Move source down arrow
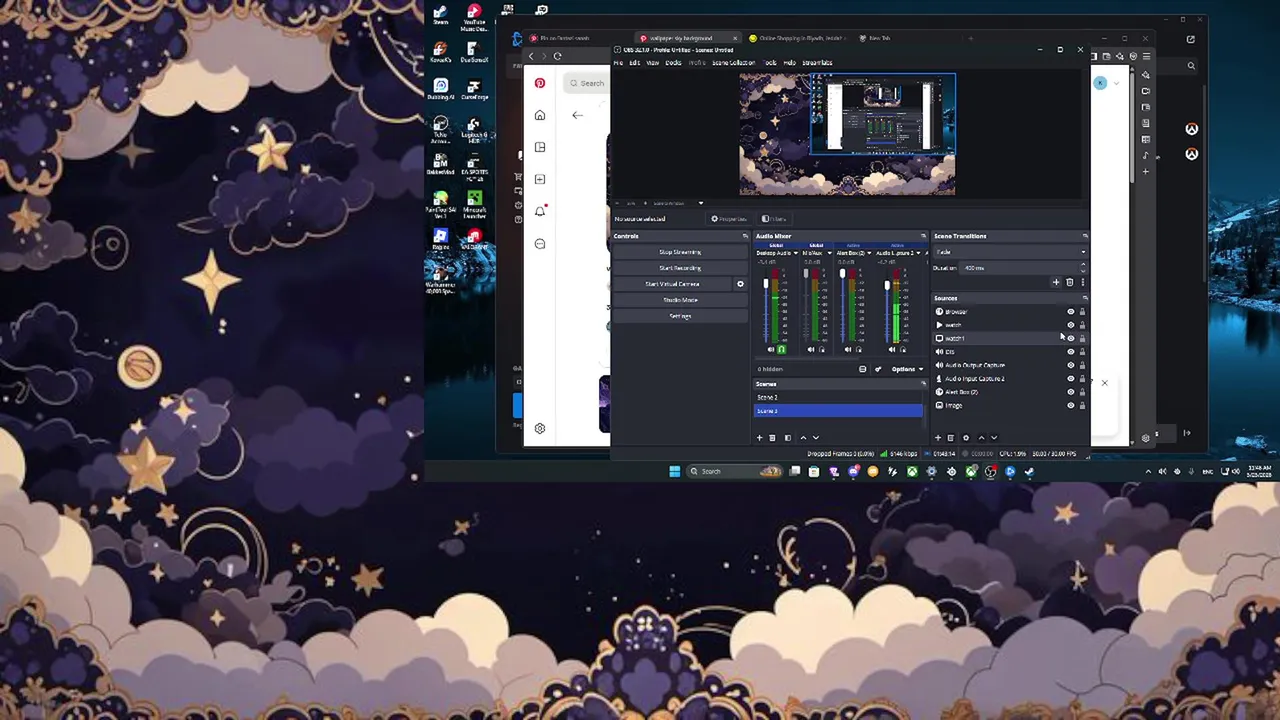This screenshot has width=1280, height=720. (993, 438)
